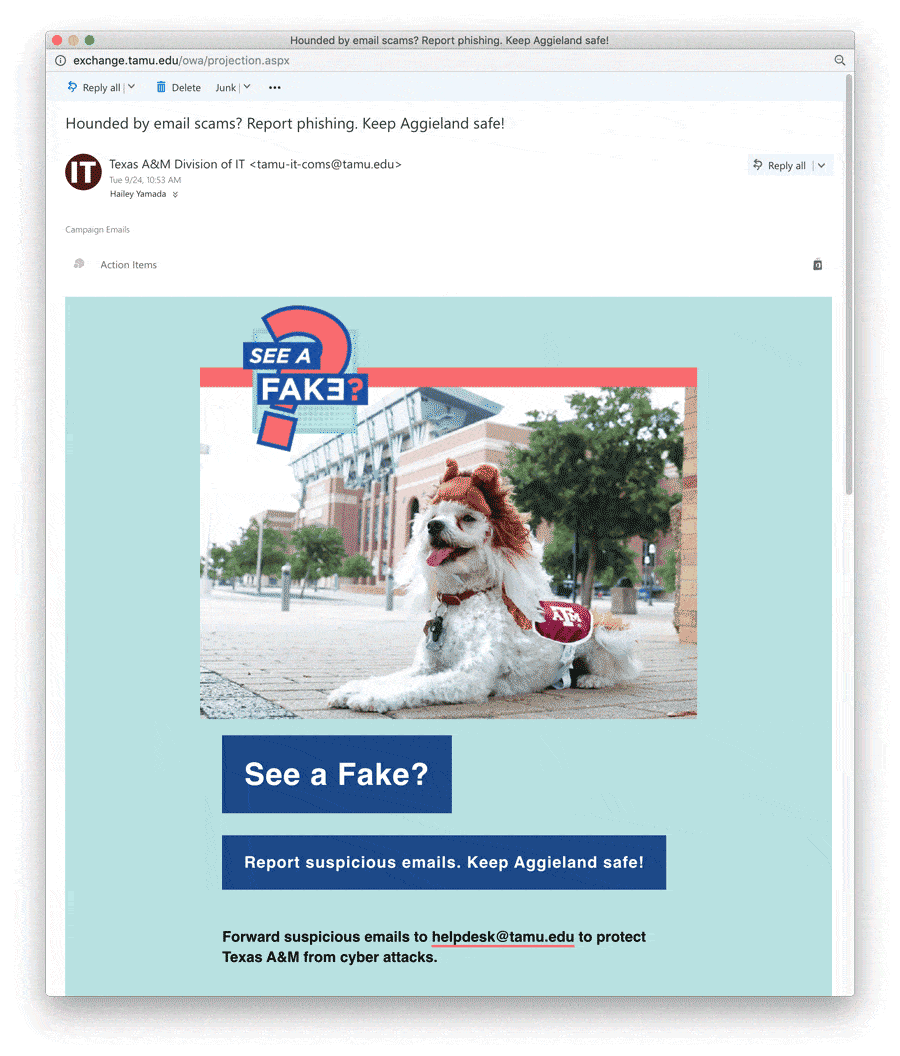Click the exchange.tamu.edu address field

point(181,61)
